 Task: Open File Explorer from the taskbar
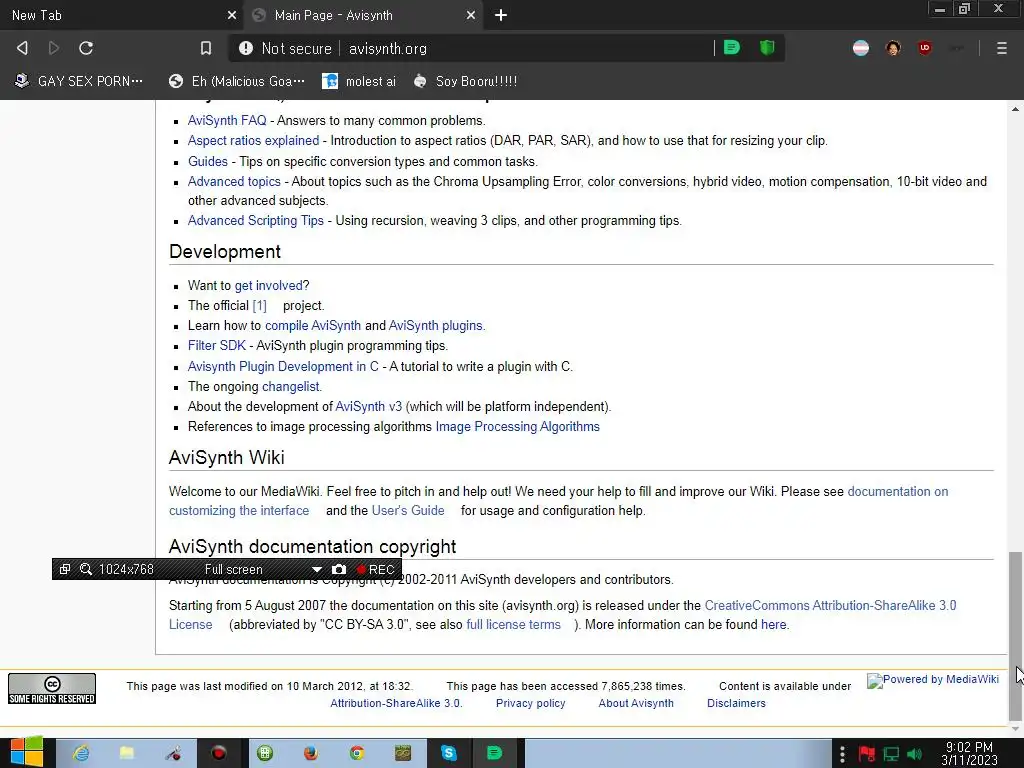tap(127, 754)
